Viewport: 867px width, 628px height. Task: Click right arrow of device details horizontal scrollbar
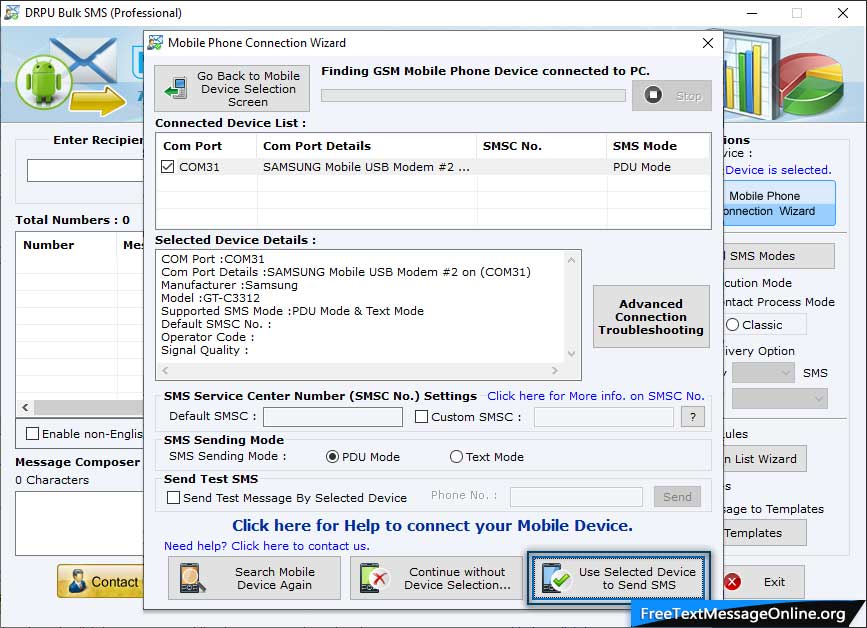555,370
